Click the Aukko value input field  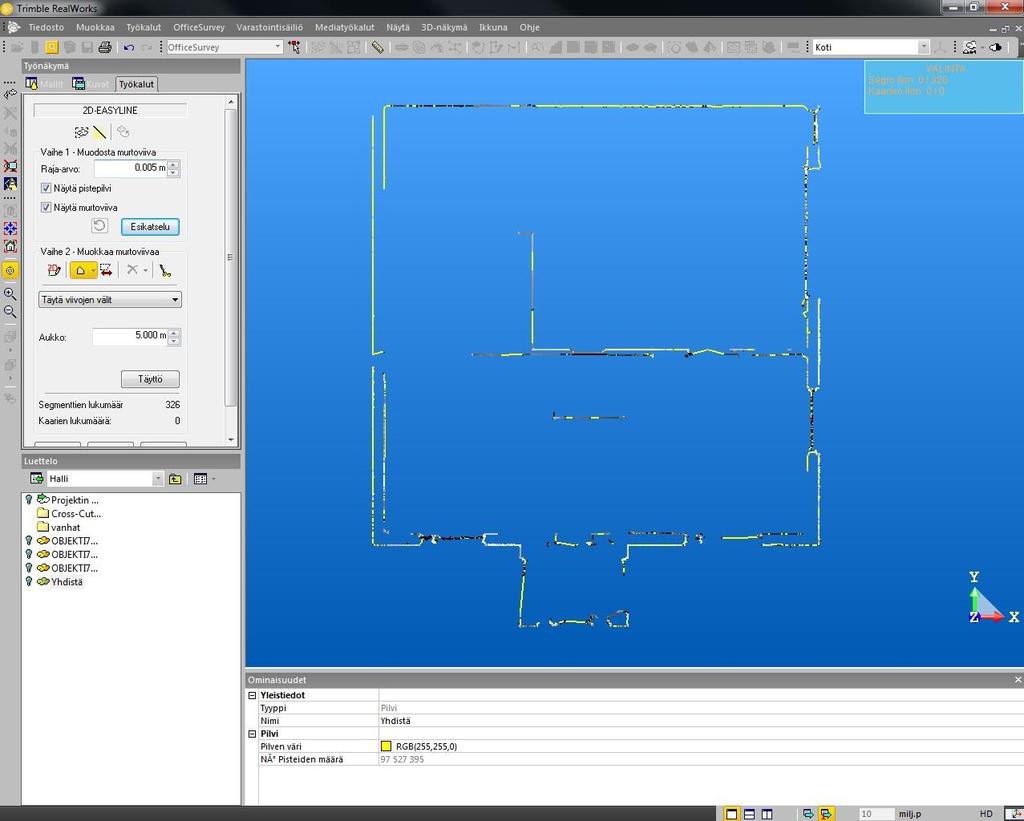(129, 336)
